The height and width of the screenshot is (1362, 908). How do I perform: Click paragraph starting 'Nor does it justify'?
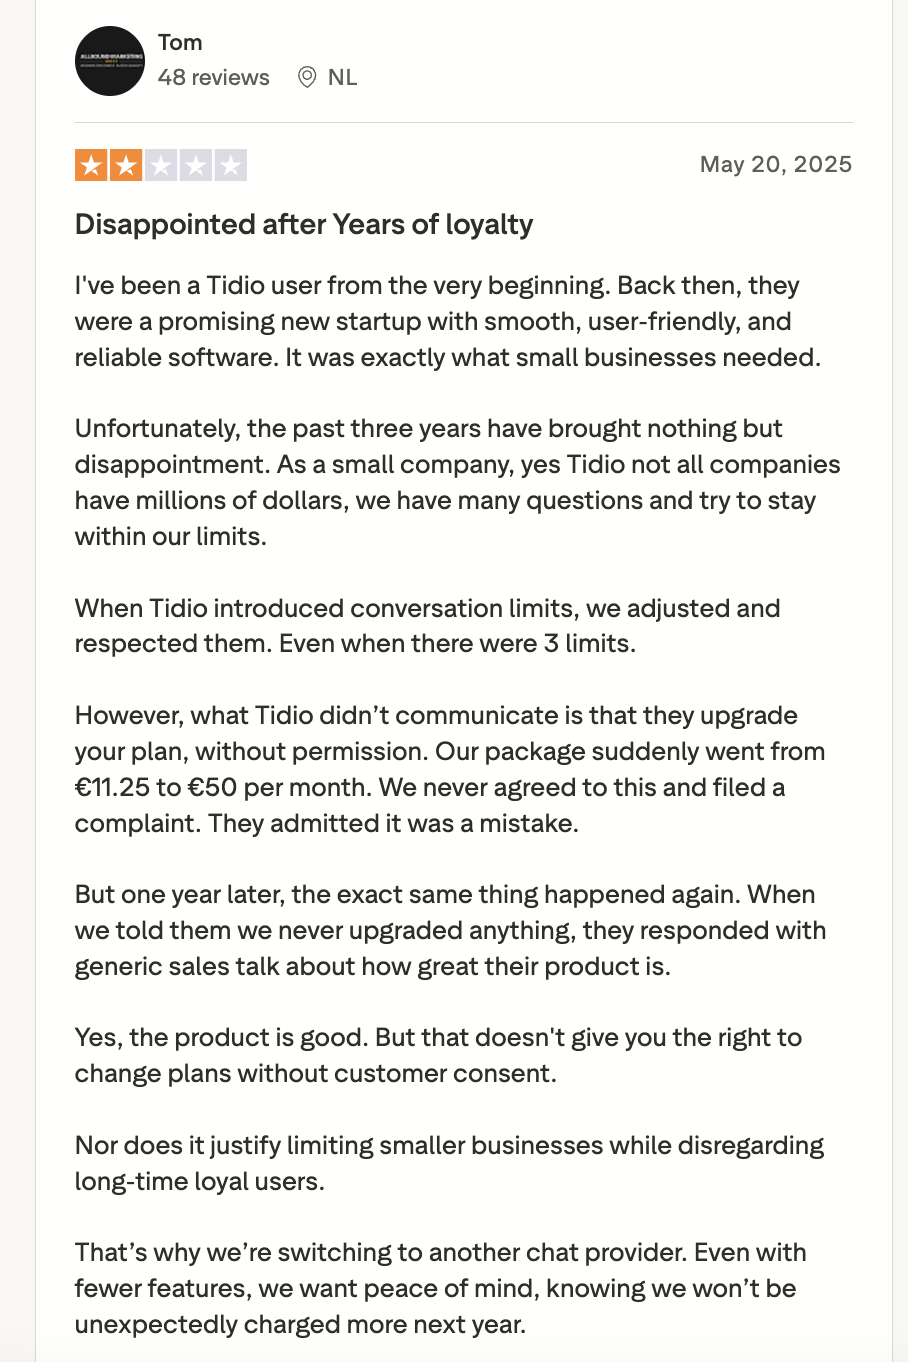pos(450,1163)
